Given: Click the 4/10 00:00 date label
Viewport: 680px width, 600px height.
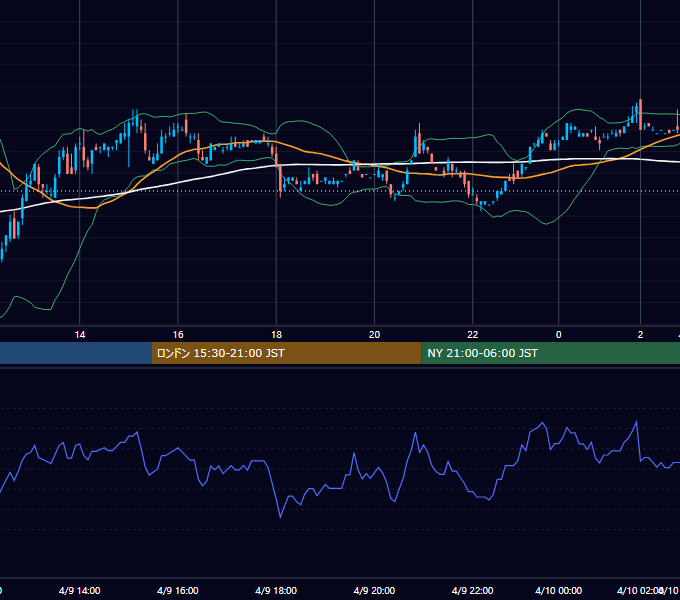Looking at the screenshot, I should coord(559,590).
